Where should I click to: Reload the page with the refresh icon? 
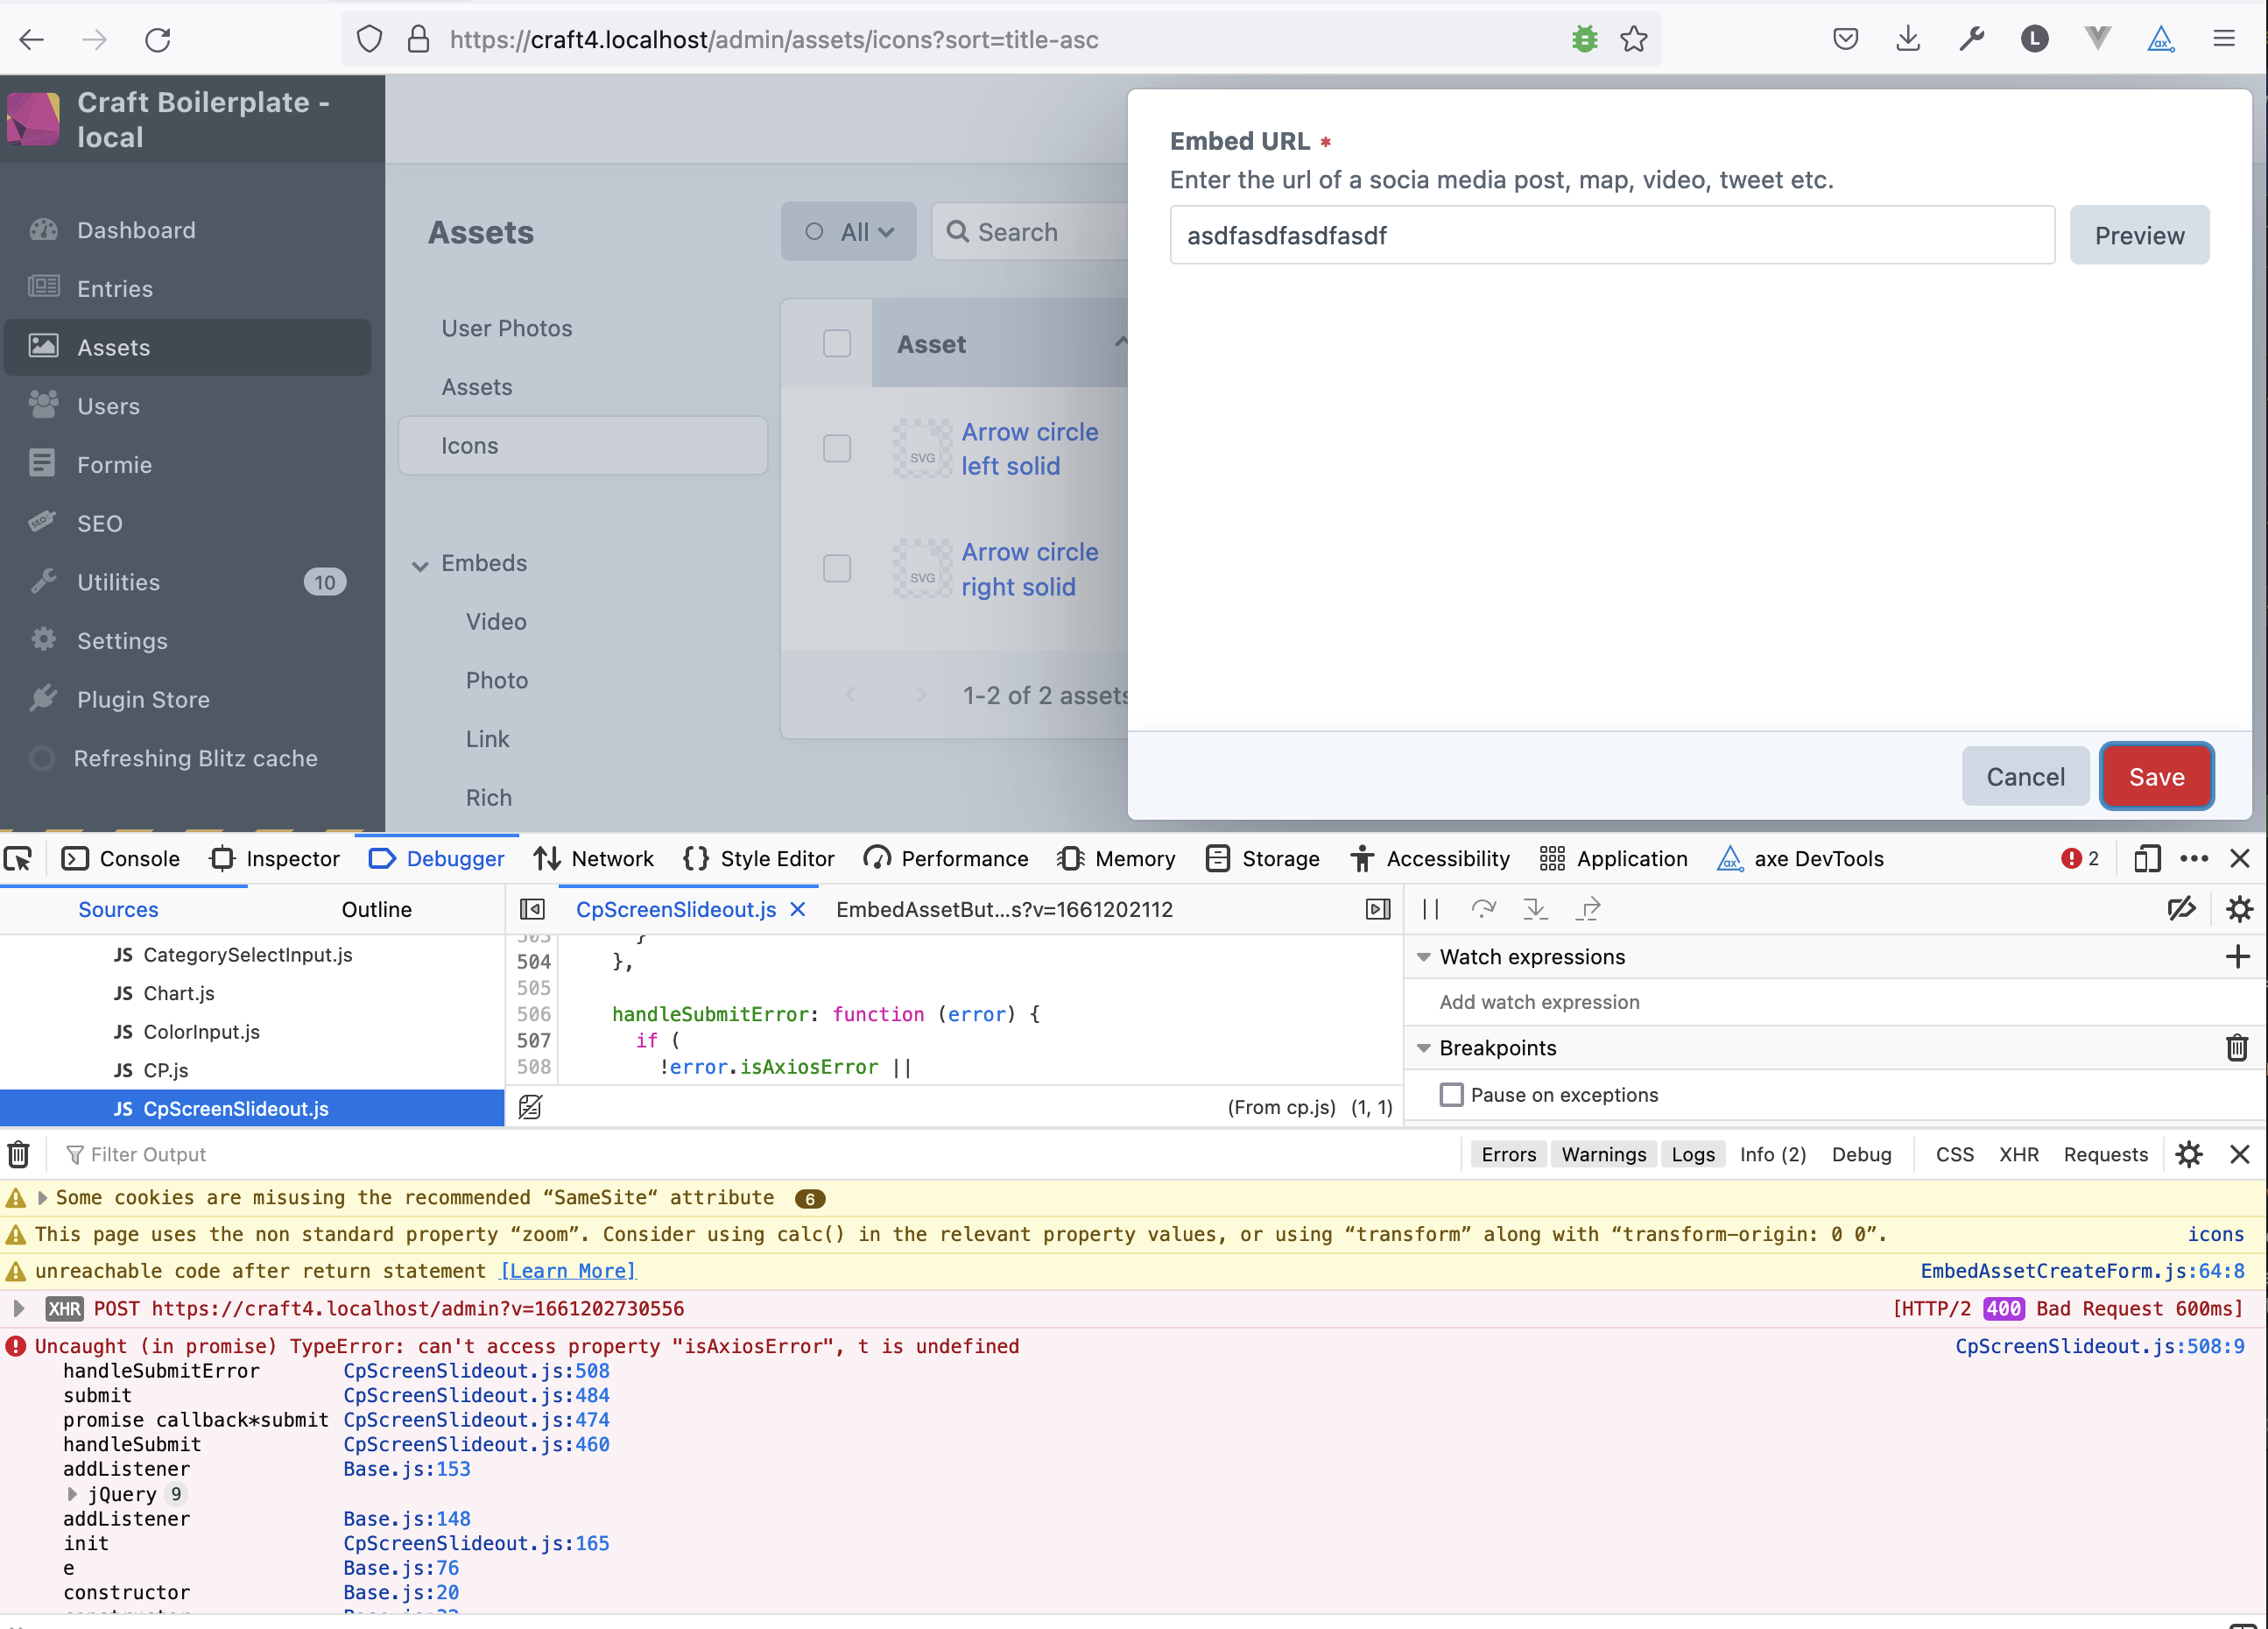pos(158,39)
